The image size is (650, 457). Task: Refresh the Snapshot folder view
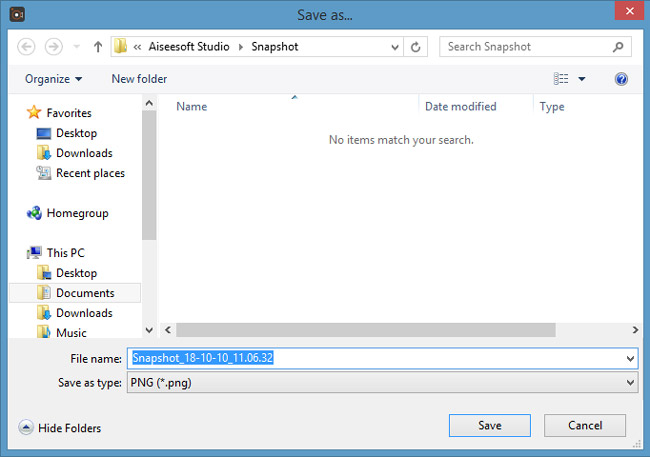pyautogui.click(x=415, y=47)
